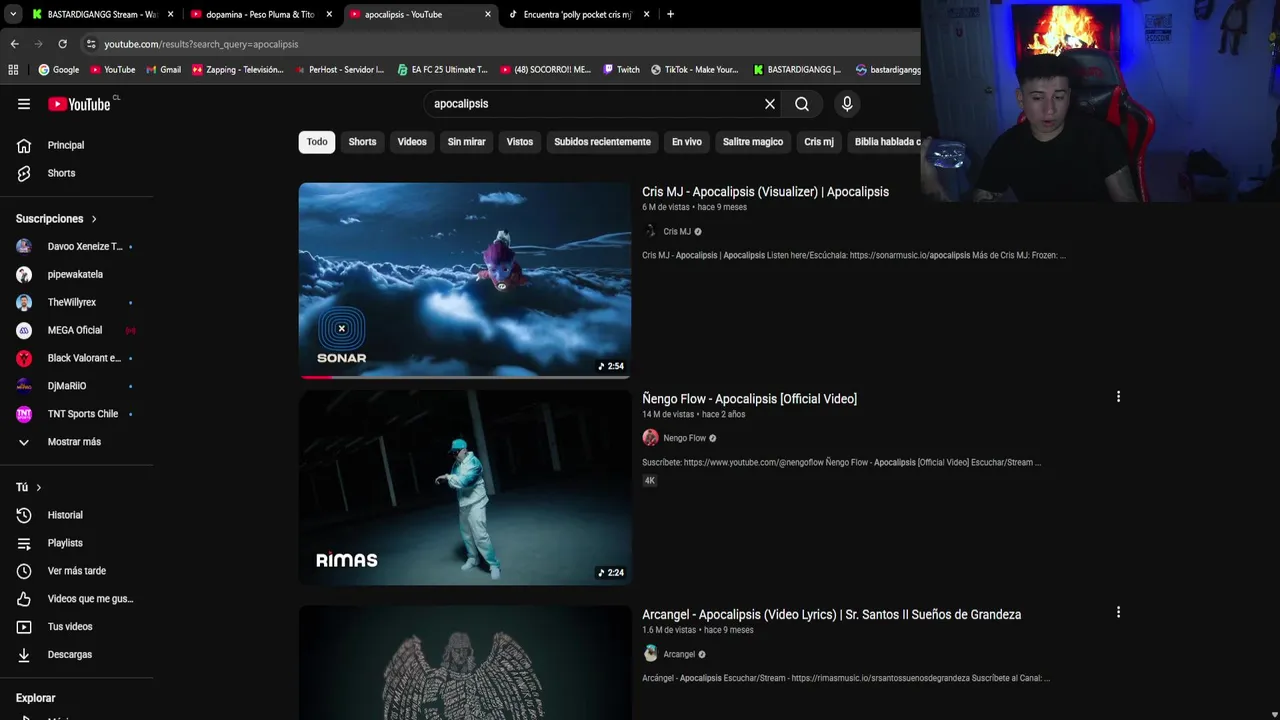Activate voice search microphone
Viewport: 1280px width, 720px height.
click(847, 104)
